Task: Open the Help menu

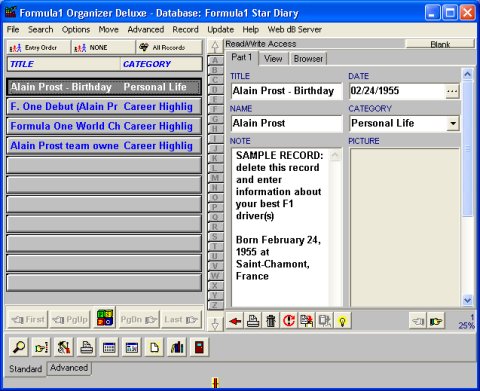Action: pyautogui.click(x=251, y=30)
